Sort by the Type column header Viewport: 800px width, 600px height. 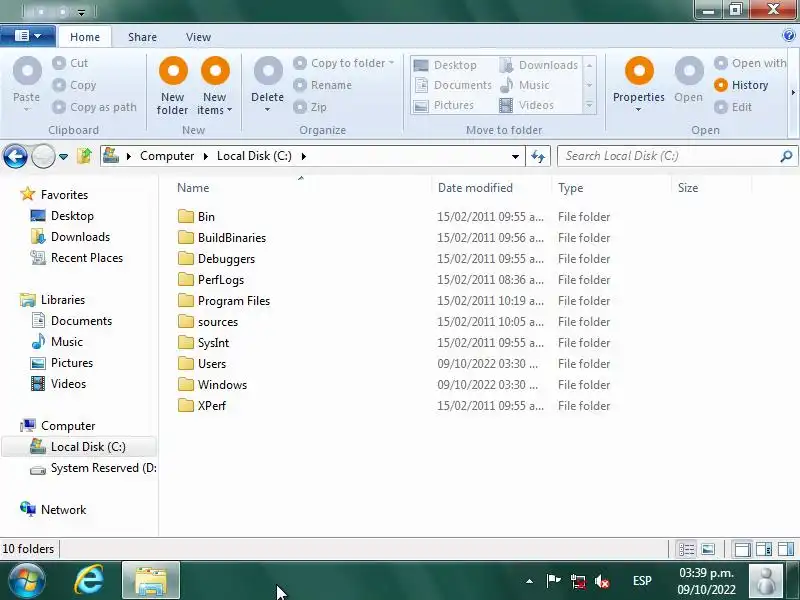pyautogui.click(x=611, y=188)
